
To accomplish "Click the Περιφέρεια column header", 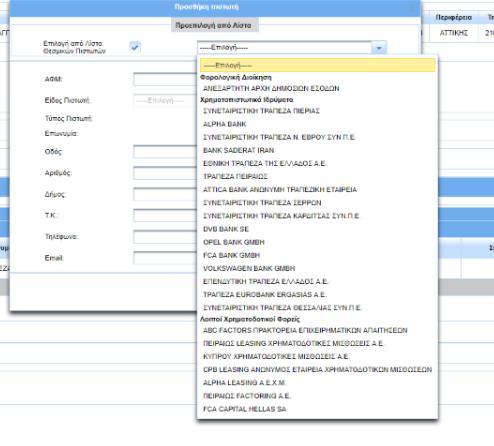I will pyautogui.click(x=454, y=18).
